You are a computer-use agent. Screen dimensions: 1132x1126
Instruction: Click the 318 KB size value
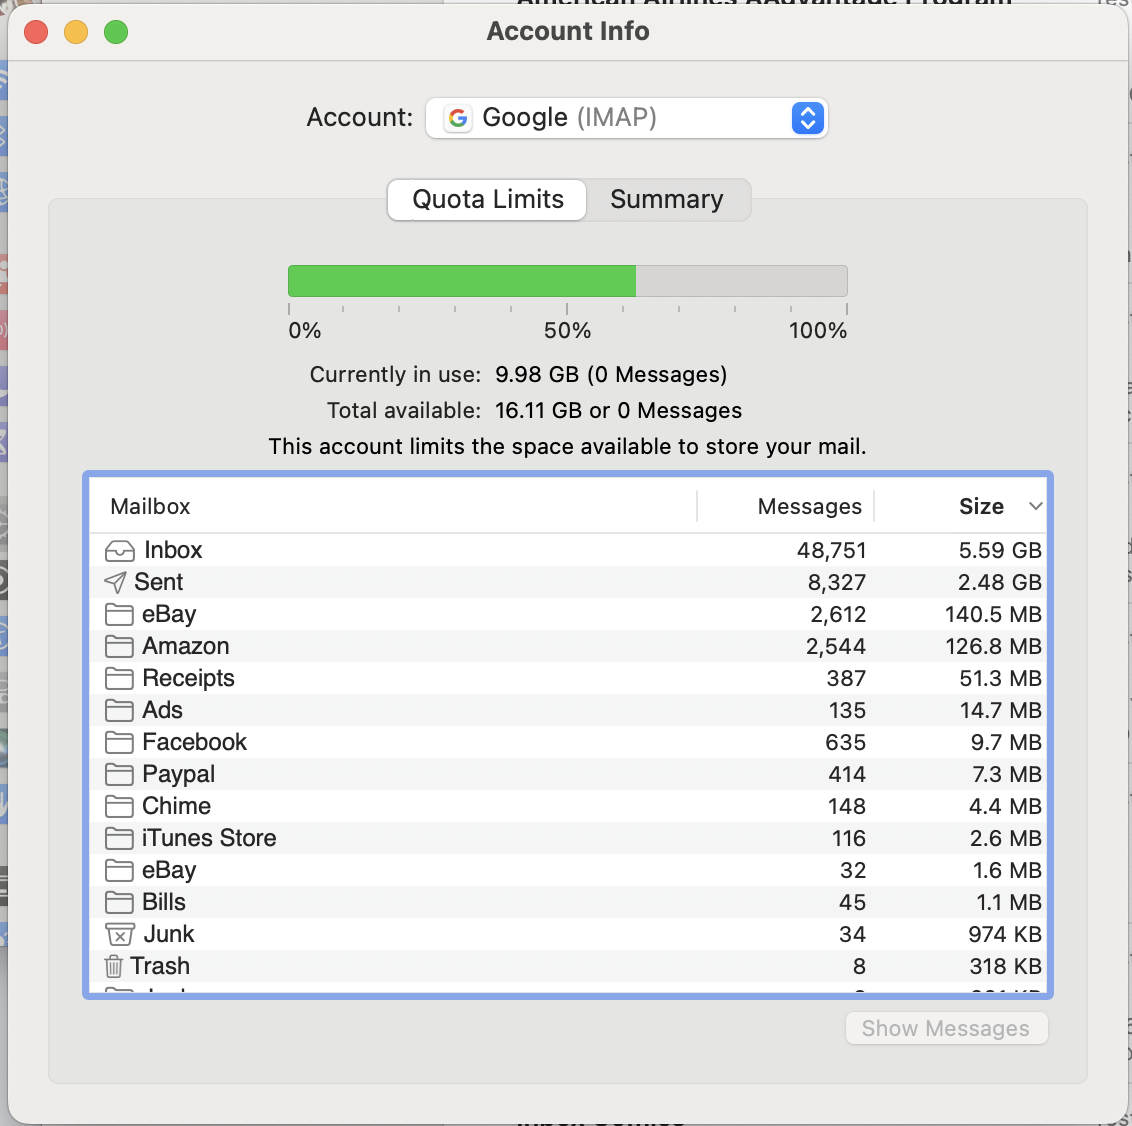1005,966
